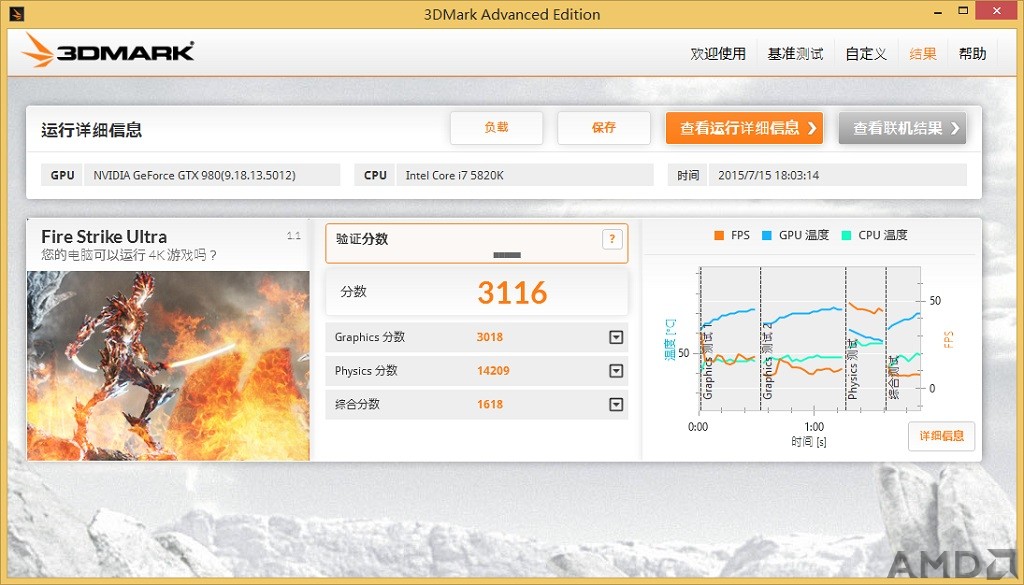1024x585 pixels.
Task: Click the 负载 button
Action: point(496,128)
